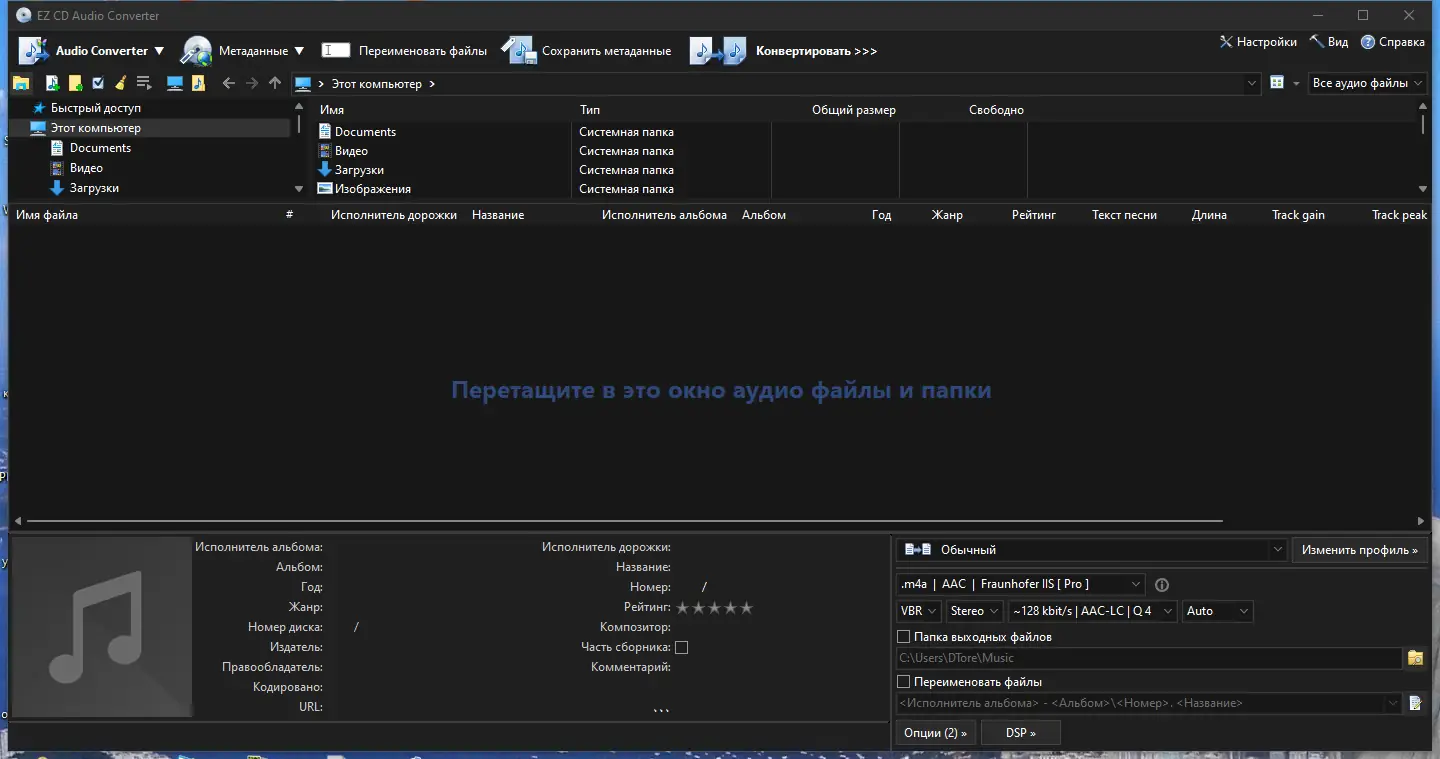Click Сохранить метаданные in the toolbar
This screenshot has height=759, width=1440.
point(586,51)
